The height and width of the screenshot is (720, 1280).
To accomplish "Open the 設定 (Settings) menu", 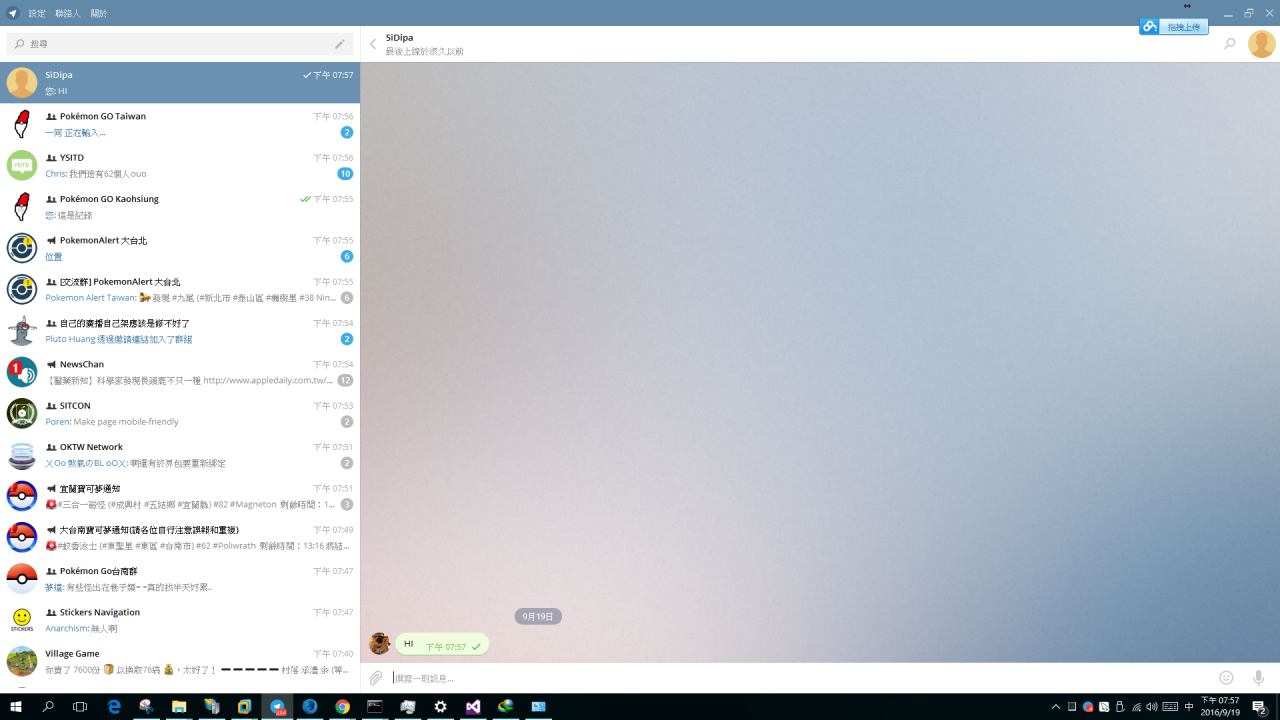I will (37, 13).
